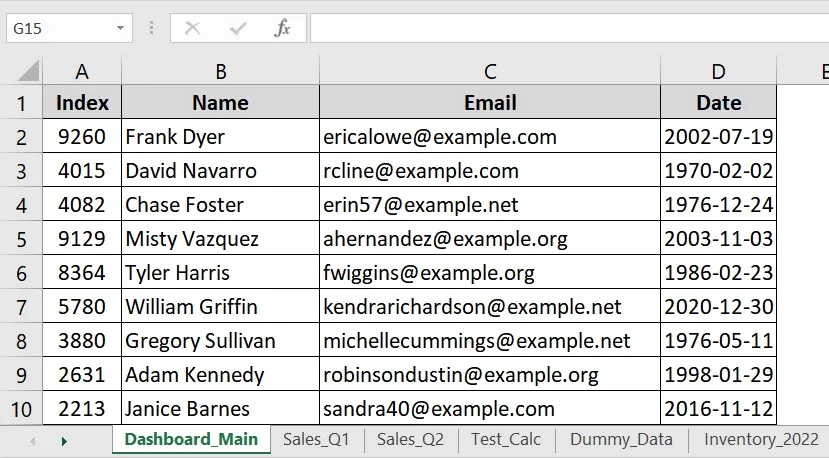The width and height of the screenshot is (829, 458).
Task: Click the formula bar options dots
Action: point(151,28)
